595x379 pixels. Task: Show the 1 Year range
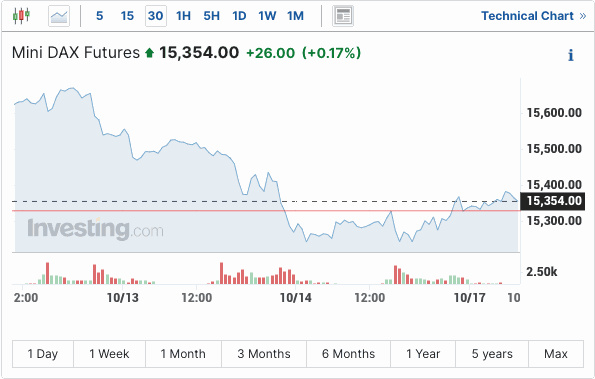coord(423,354)
